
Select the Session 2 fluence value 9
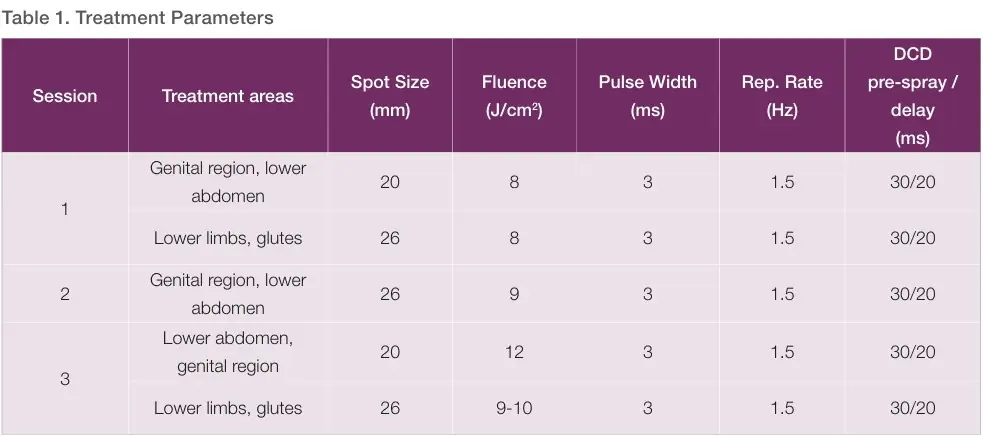(514, 294)
